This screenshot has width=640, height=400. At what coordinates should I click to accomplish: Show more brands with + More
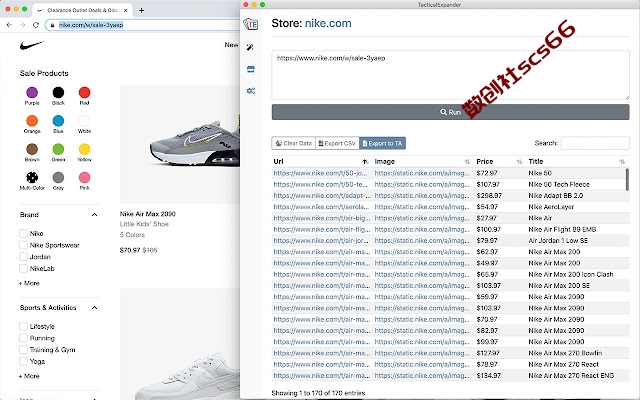(x=29, y=283)
